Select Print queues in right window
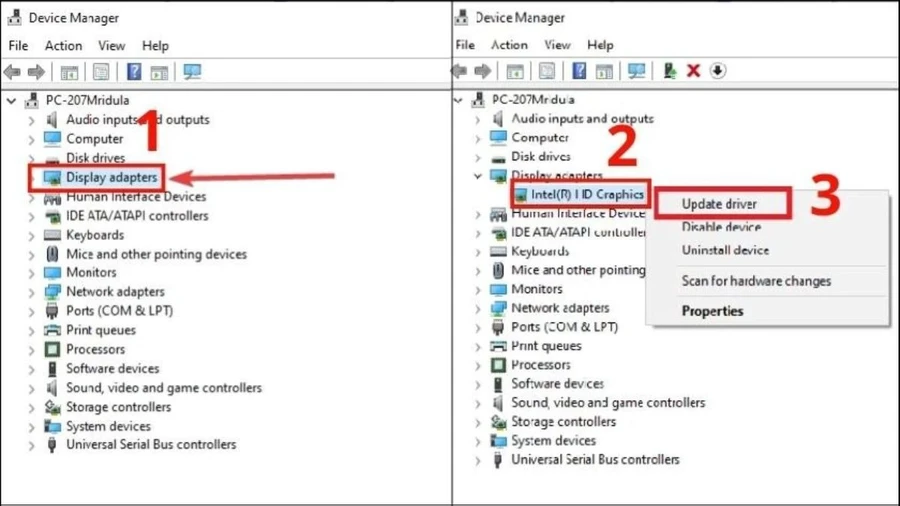This screenshot has width=900, height=506. pos(546,346)
